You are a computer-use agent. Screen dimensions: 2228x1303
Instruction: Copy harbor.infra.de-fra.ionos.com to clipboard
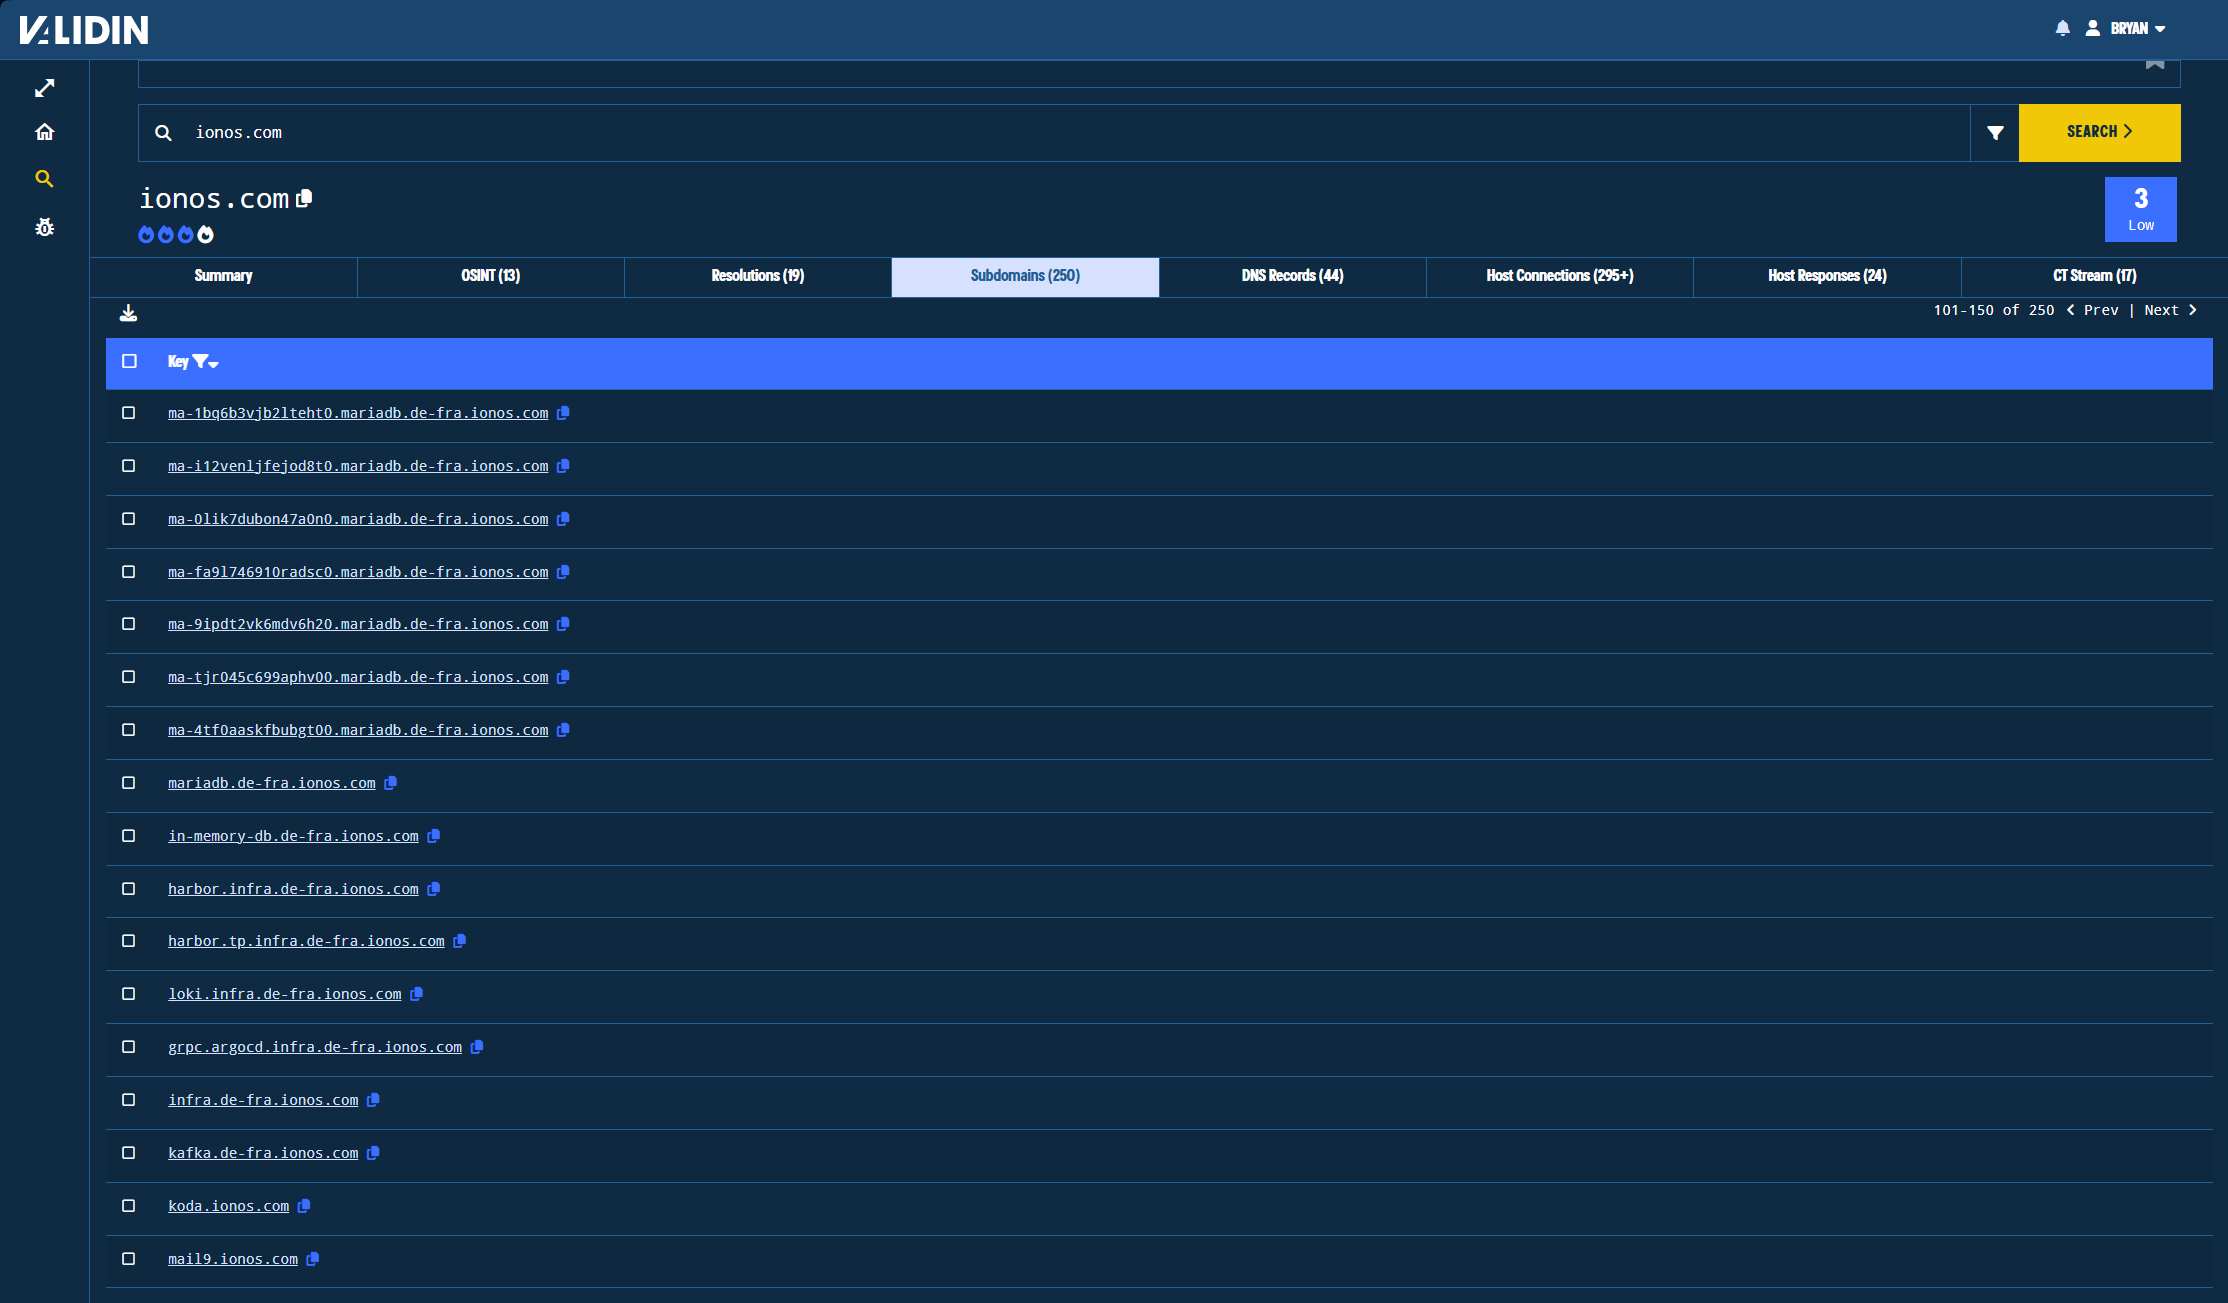pos(433,889)
